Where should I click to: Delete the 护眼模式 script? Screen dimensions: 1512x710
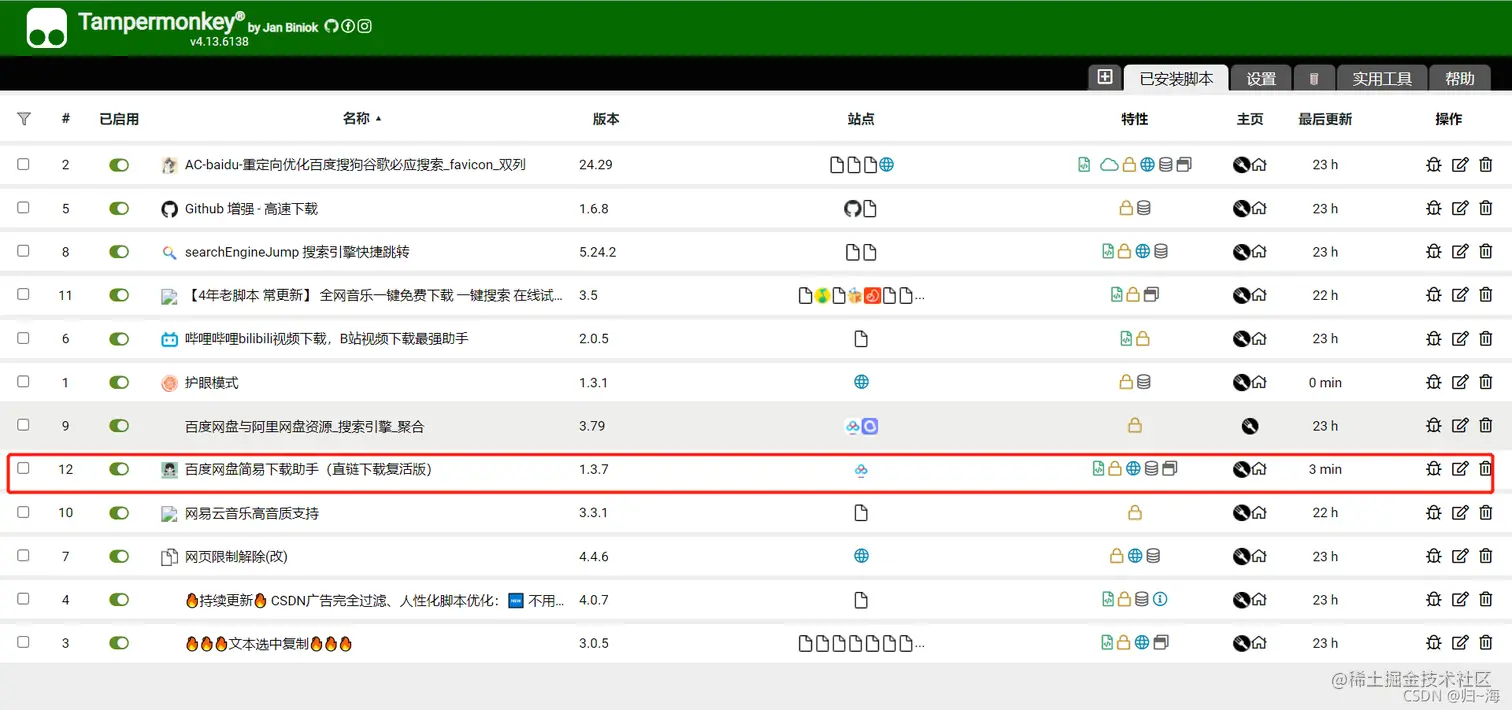point(1486,382)
